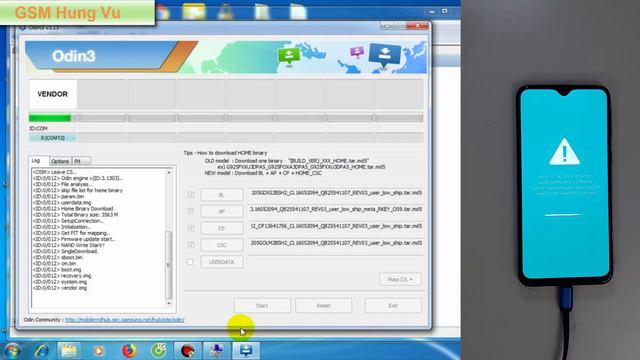Click the CP file path field
The width and height of the screenshot is (640, 360).
(x=336, y=226)
